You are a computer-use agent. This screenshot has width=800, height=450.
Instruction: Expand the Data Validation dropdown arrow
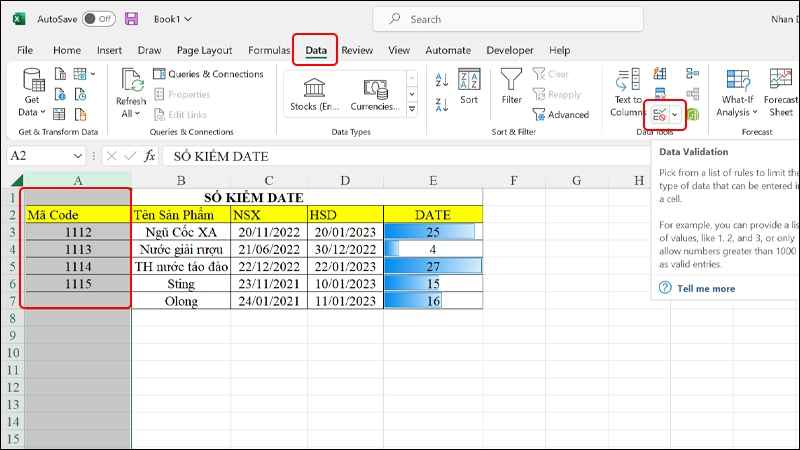[674, 115]
